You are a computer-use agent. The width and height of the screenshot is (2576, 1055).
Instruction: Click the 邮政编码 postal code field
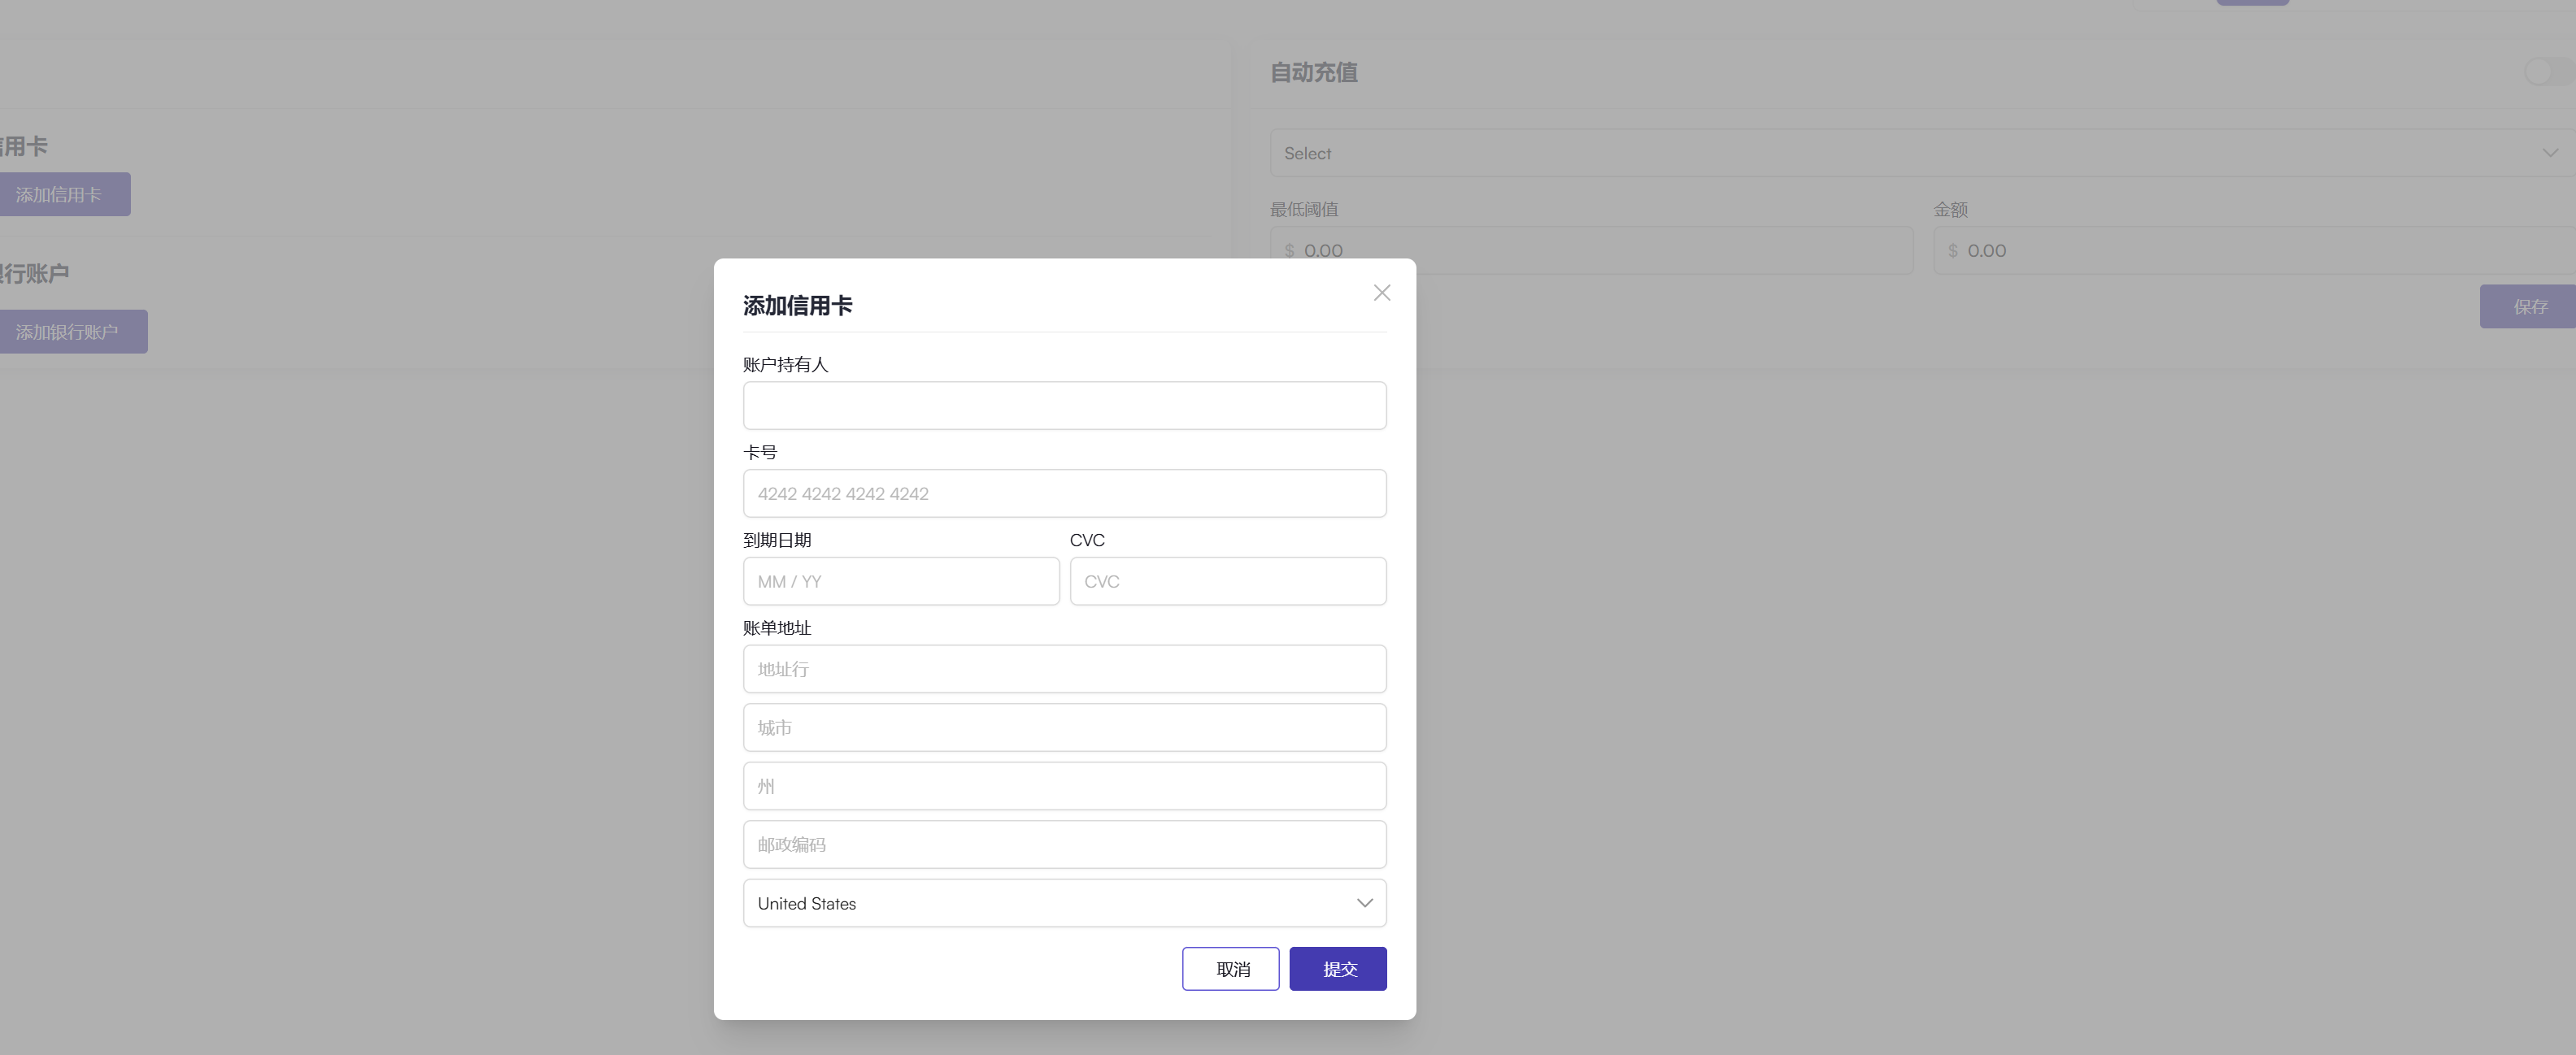(x=1064, y=845)
